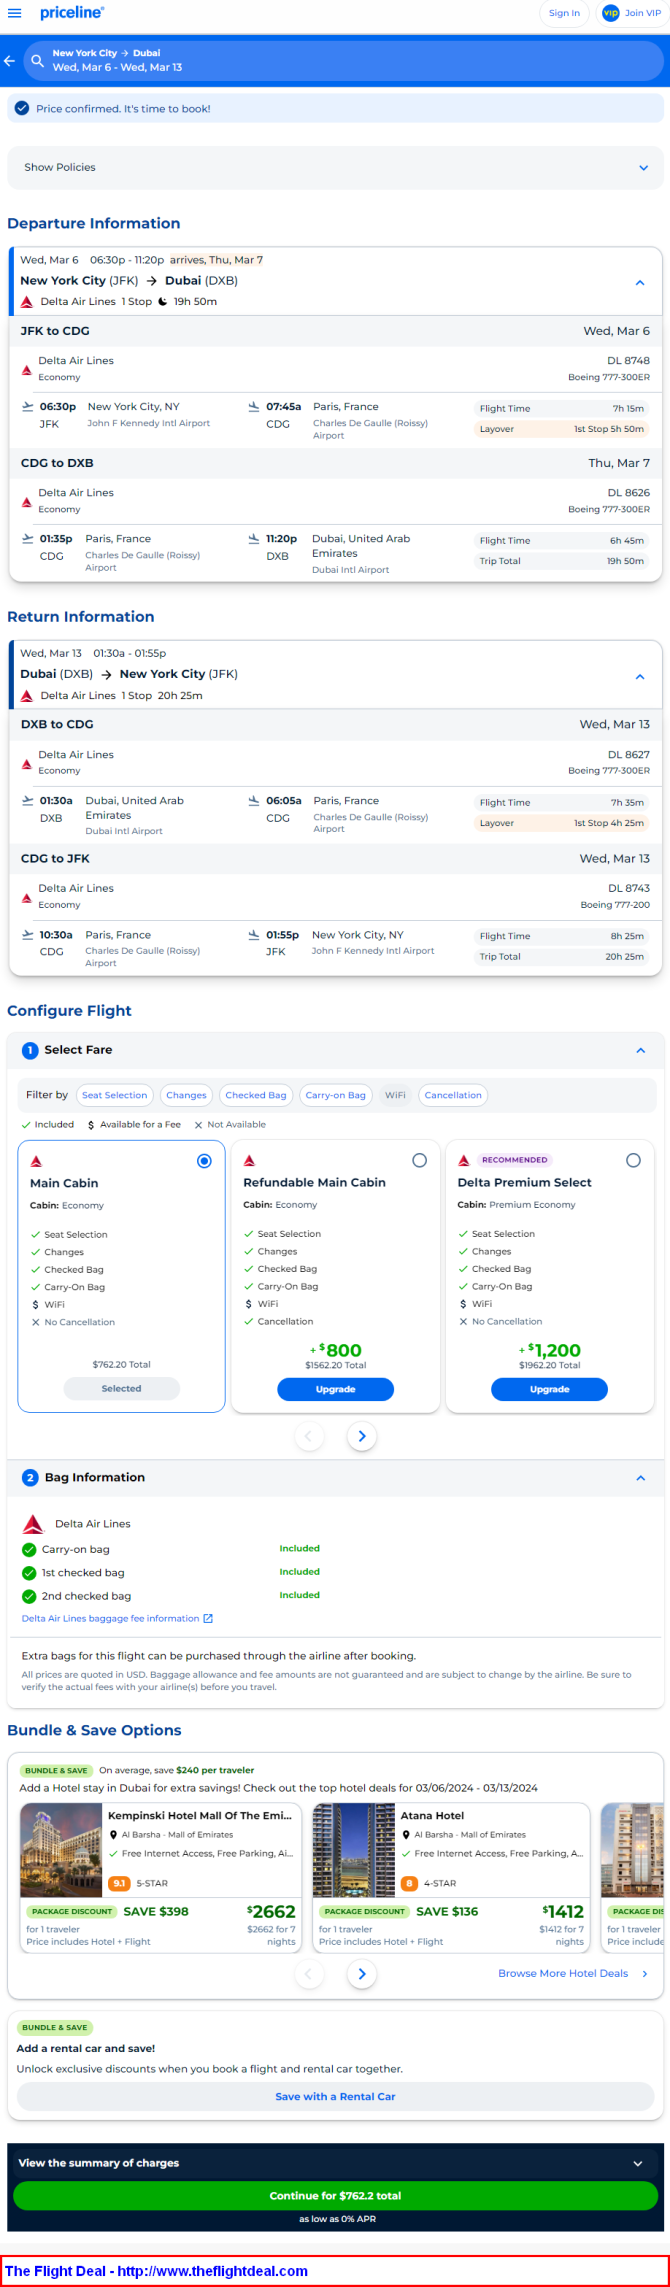The width and height of the screenshot is (670, 2287).
Task: Click Carry-on bag green check icon
Action: pos(29,1549)
